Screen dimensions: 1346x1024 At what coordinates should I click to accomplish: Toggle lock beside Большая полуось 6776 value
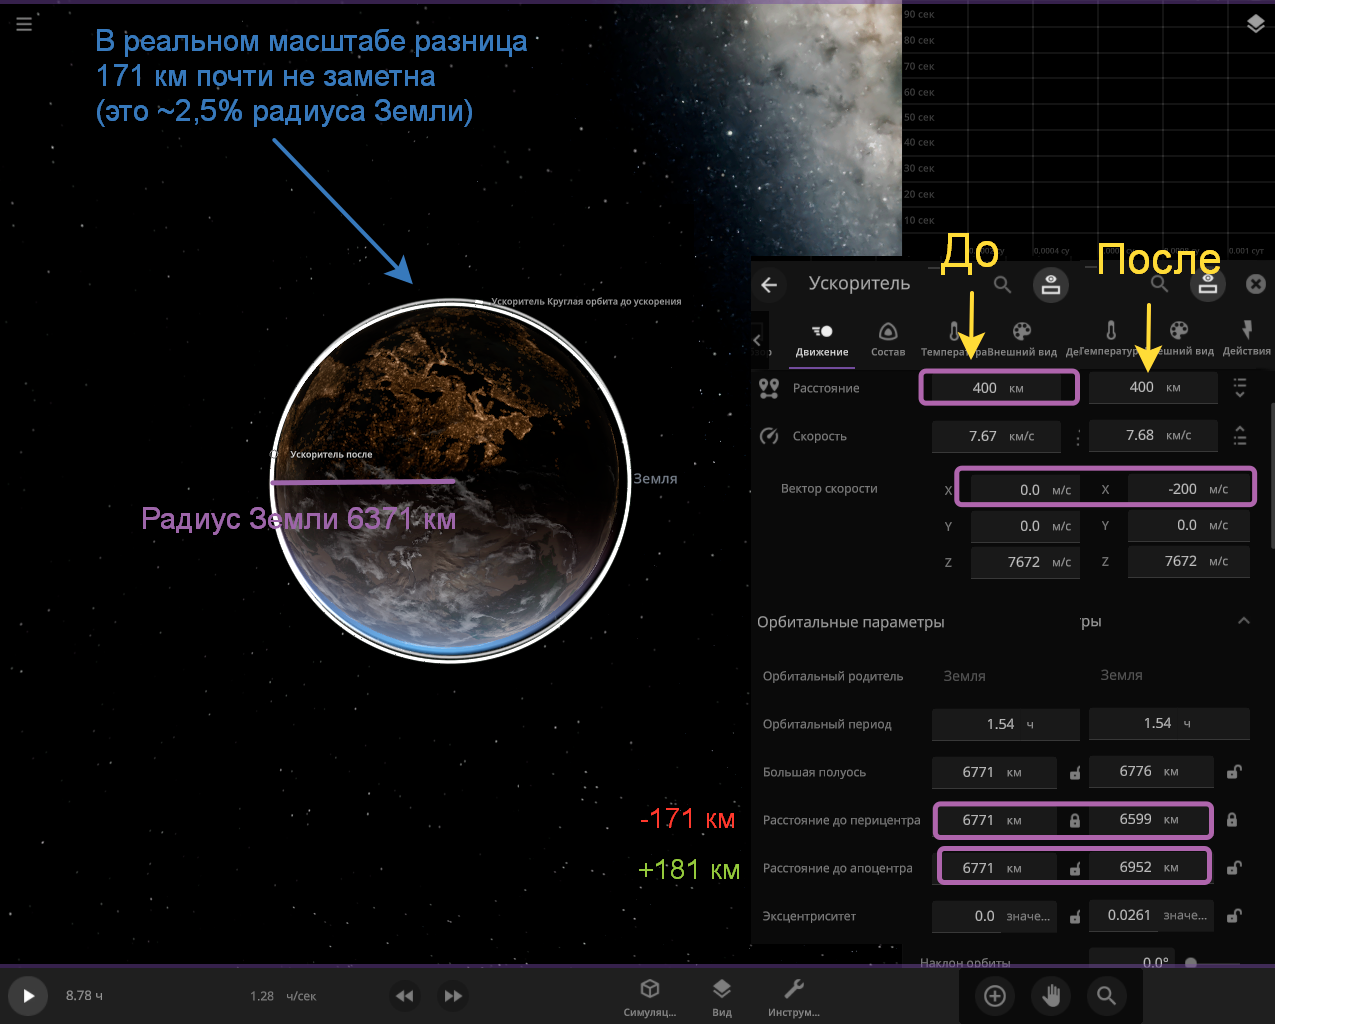(x=1234, y=771)
